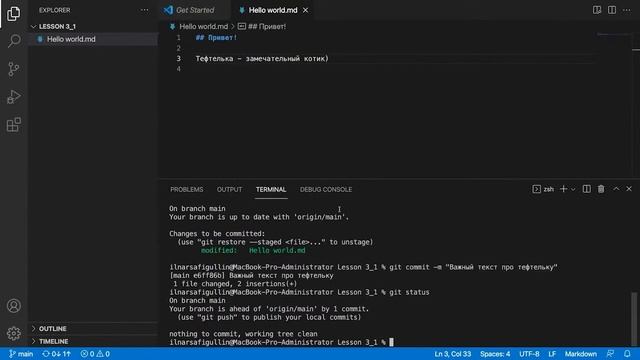This screenshot has width=640, height=360.
Task: Open the terminal launch profile dropdown arrow
Action: (x=573, y=189)
